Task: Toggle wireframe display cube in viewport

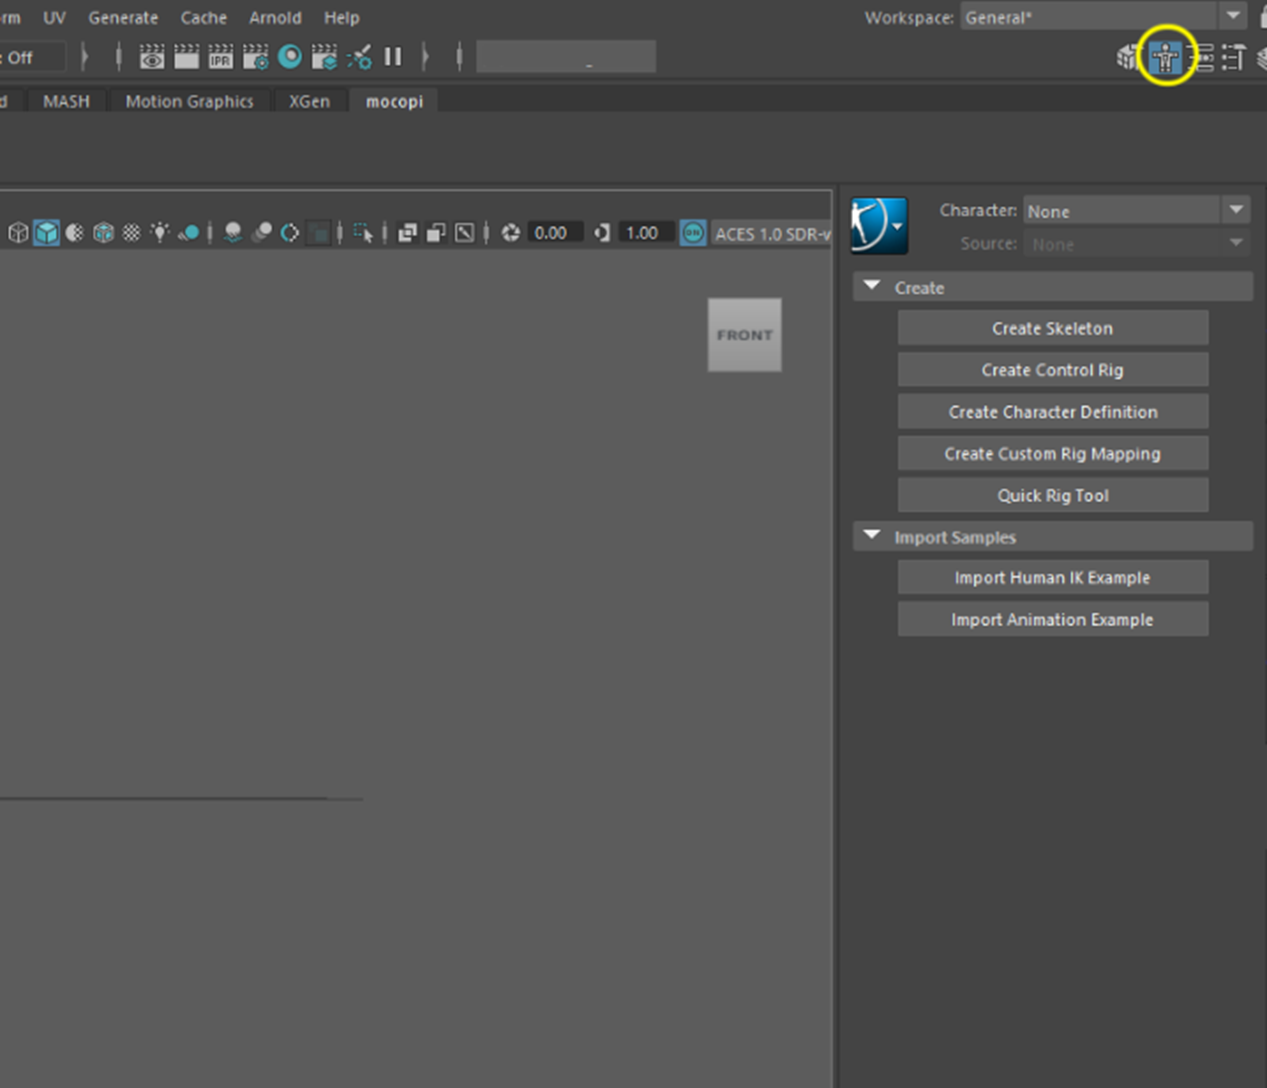Action: tap(18, 233)
